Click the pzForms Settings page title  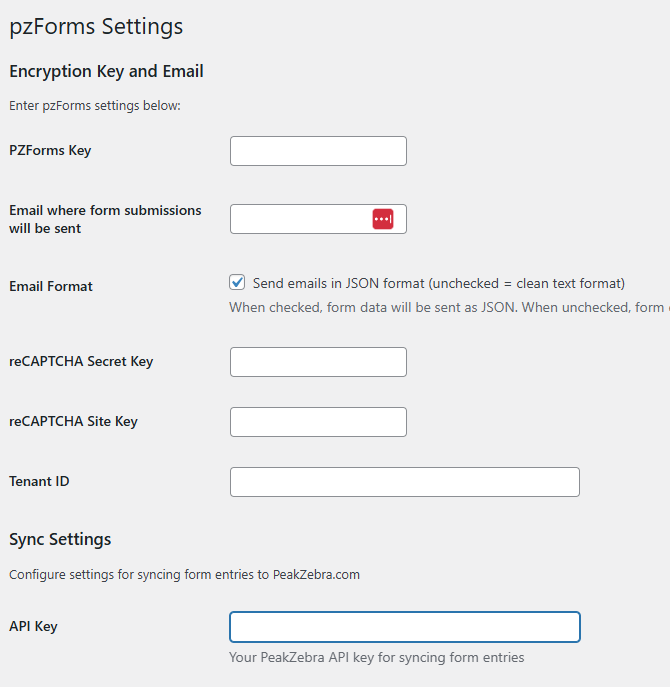(x=96, y=26)
